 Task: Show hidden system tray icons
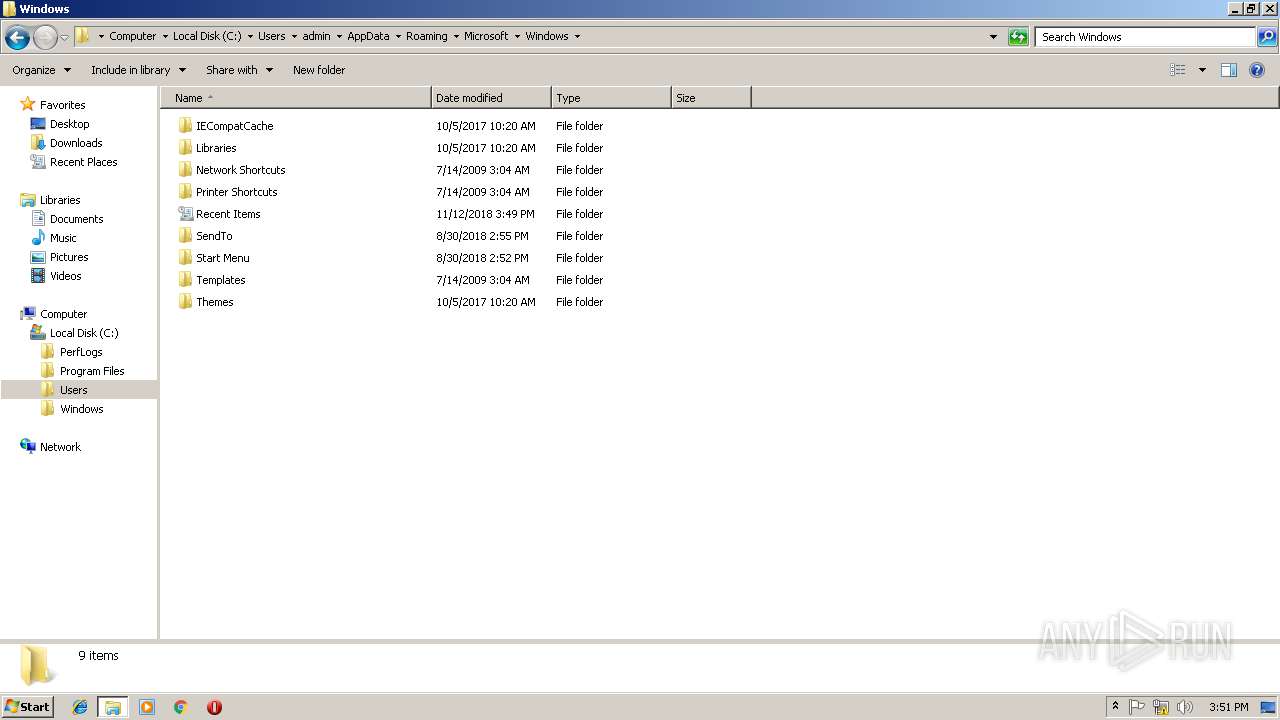1115,707
